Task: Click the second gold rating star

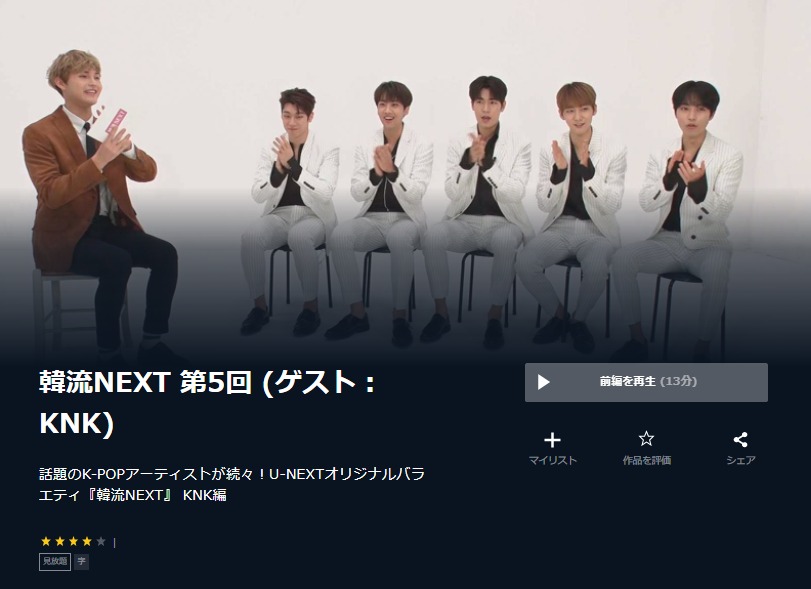Action: click(59, 541)
